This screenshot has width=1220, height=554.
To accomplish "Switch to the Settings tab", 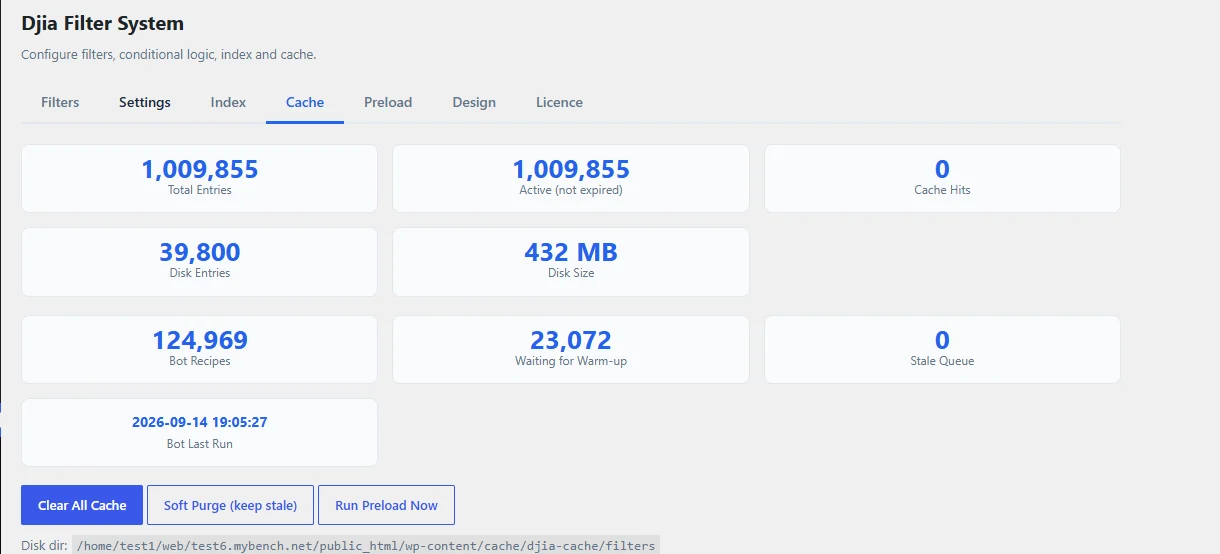I will [x=145, y=102].
